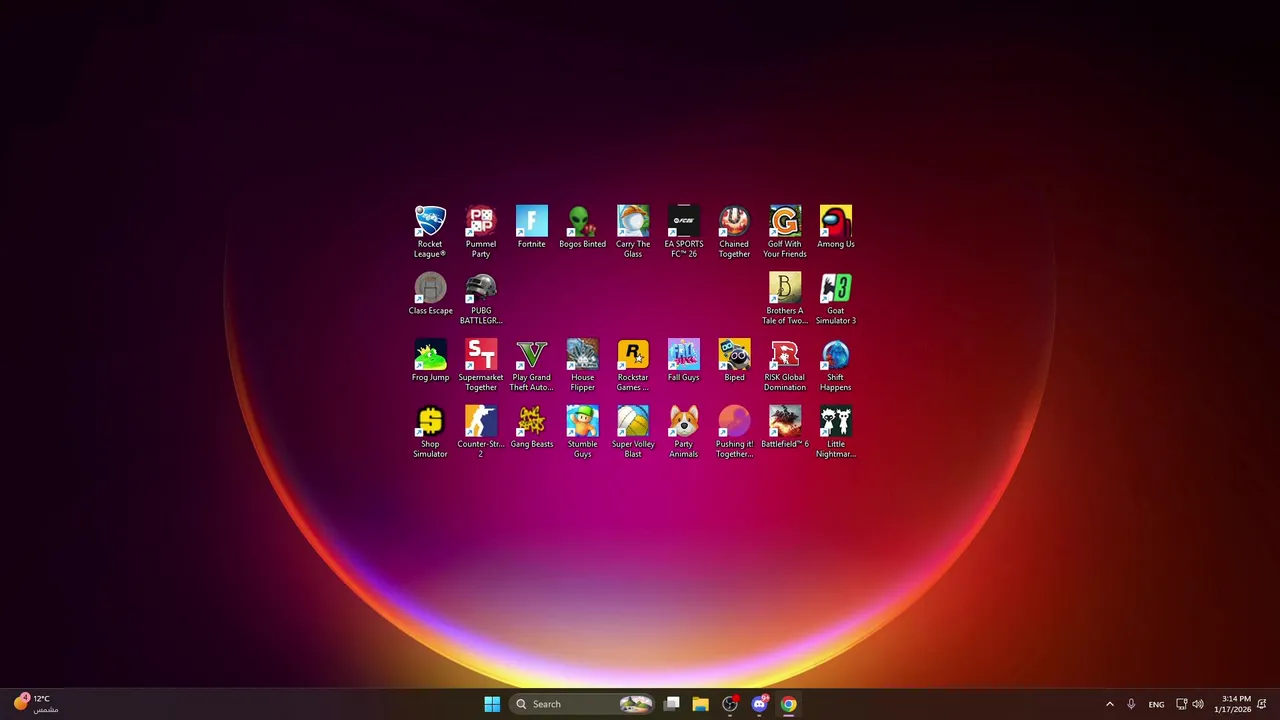Click the volume speaker icon
Viewport: 1280px width, 720px height.
(1198, 704)
